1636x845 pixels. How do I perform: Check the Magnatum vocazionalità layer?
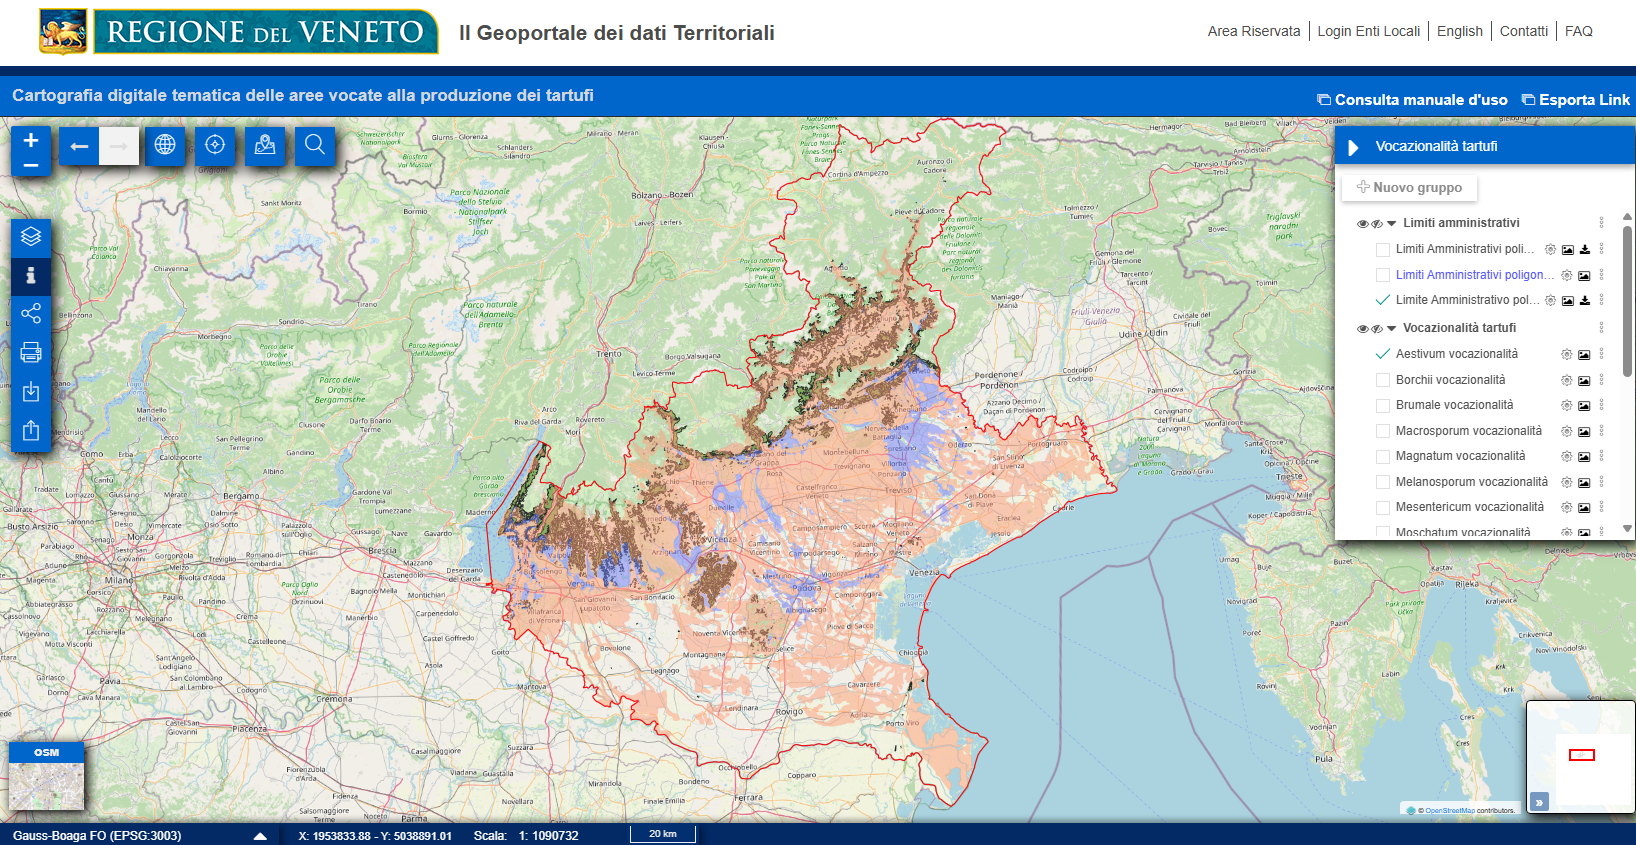click(x=1383, y=456)
